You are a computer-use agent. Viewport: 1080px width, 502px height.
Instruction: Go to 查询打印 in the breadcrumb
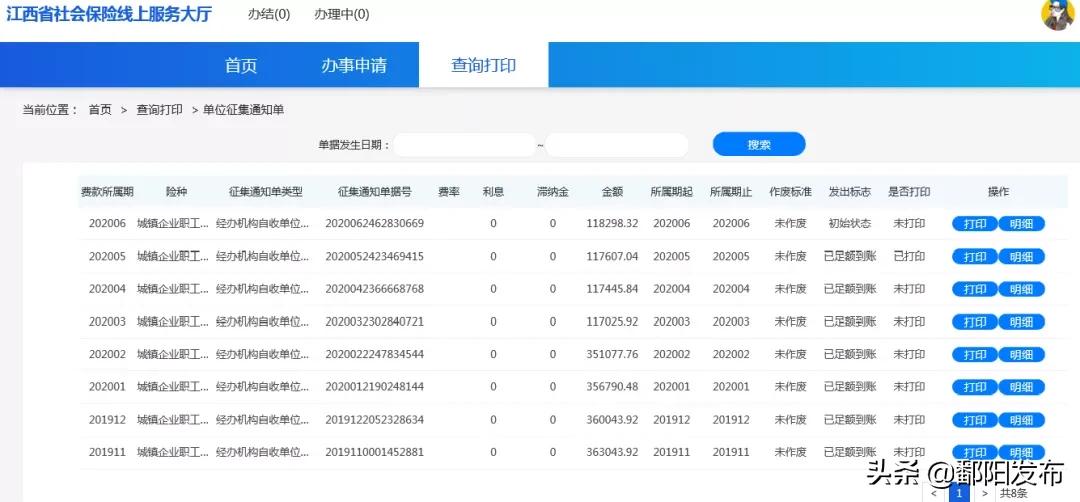coord(160,109)
